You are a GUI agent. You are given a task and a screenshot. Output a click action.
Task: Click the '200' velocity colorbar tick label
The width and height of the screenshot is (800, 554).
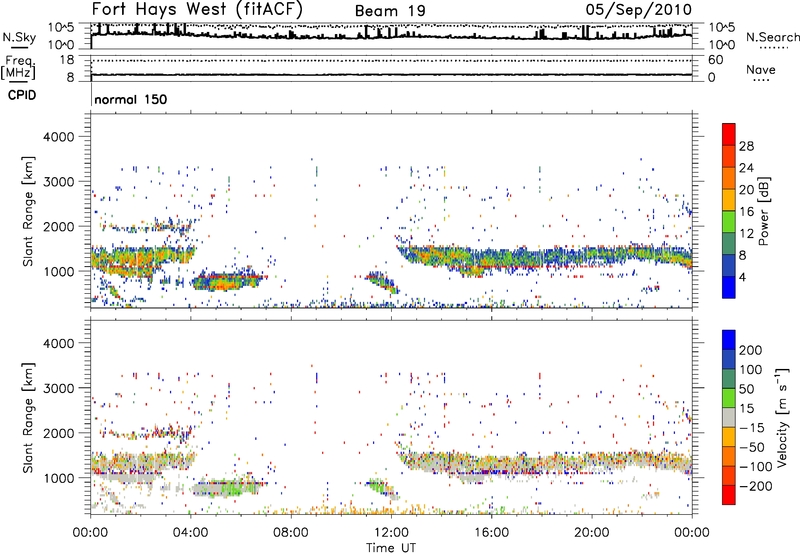[x=751, y=350]
